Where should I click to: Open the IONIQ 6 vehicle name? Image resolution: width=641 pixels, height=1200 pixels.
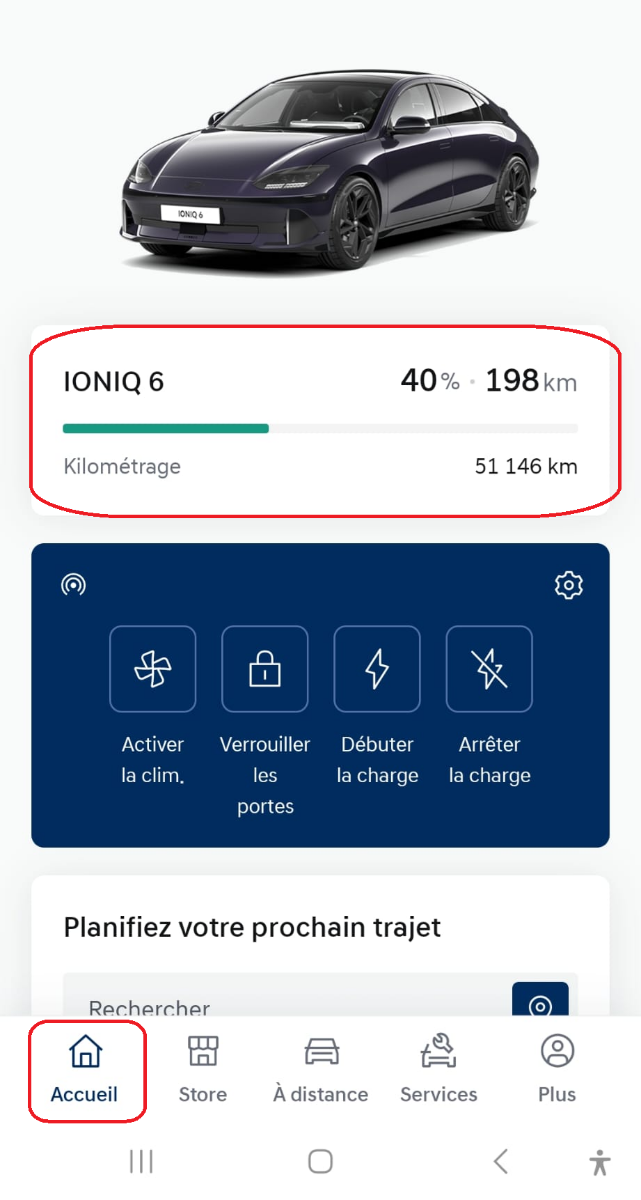click(x=114, y=382)
